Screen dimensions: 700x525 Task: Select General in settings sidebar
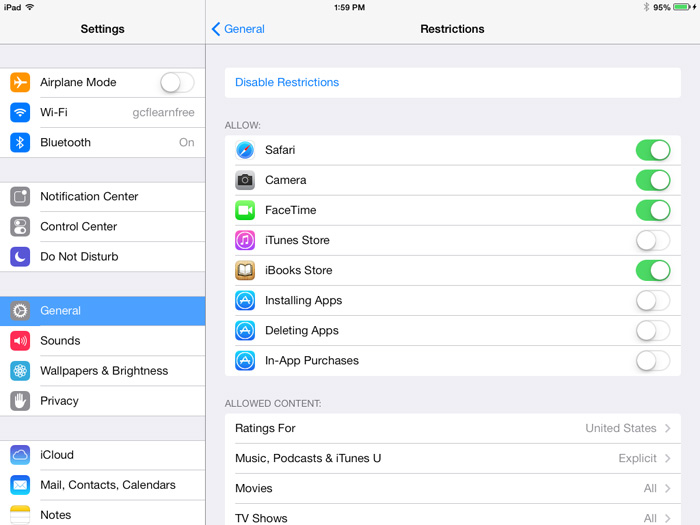coord(102,311)
